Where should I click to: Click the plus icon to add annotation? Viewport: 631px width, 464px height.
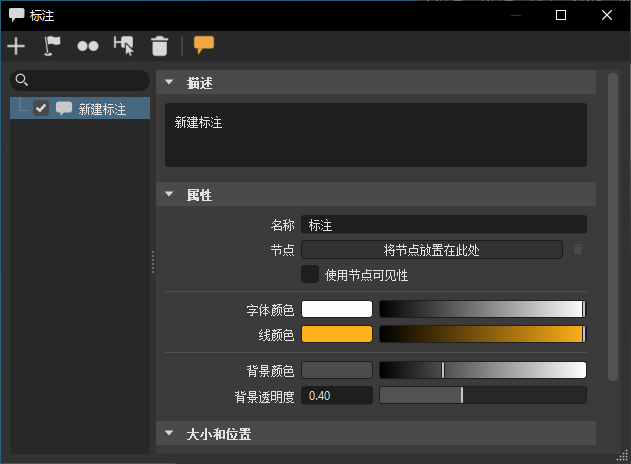click(16, 46)
